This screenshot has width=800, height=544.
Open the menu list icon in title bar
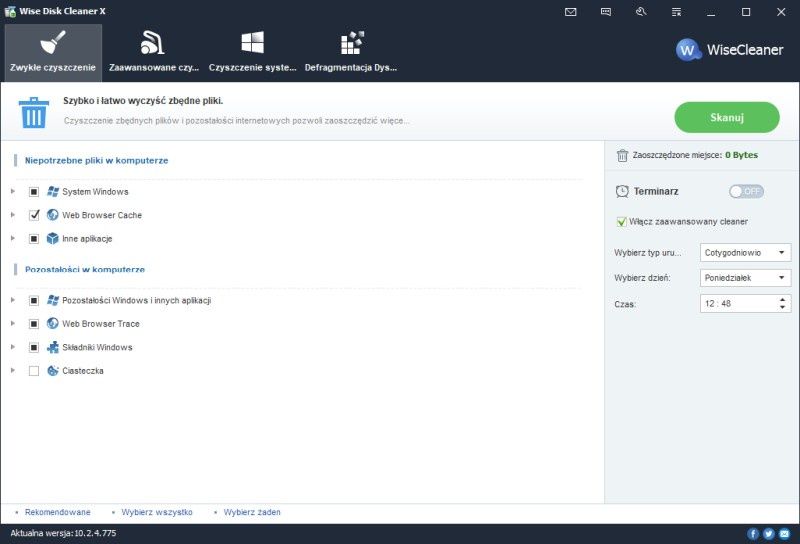pos(676,12)
